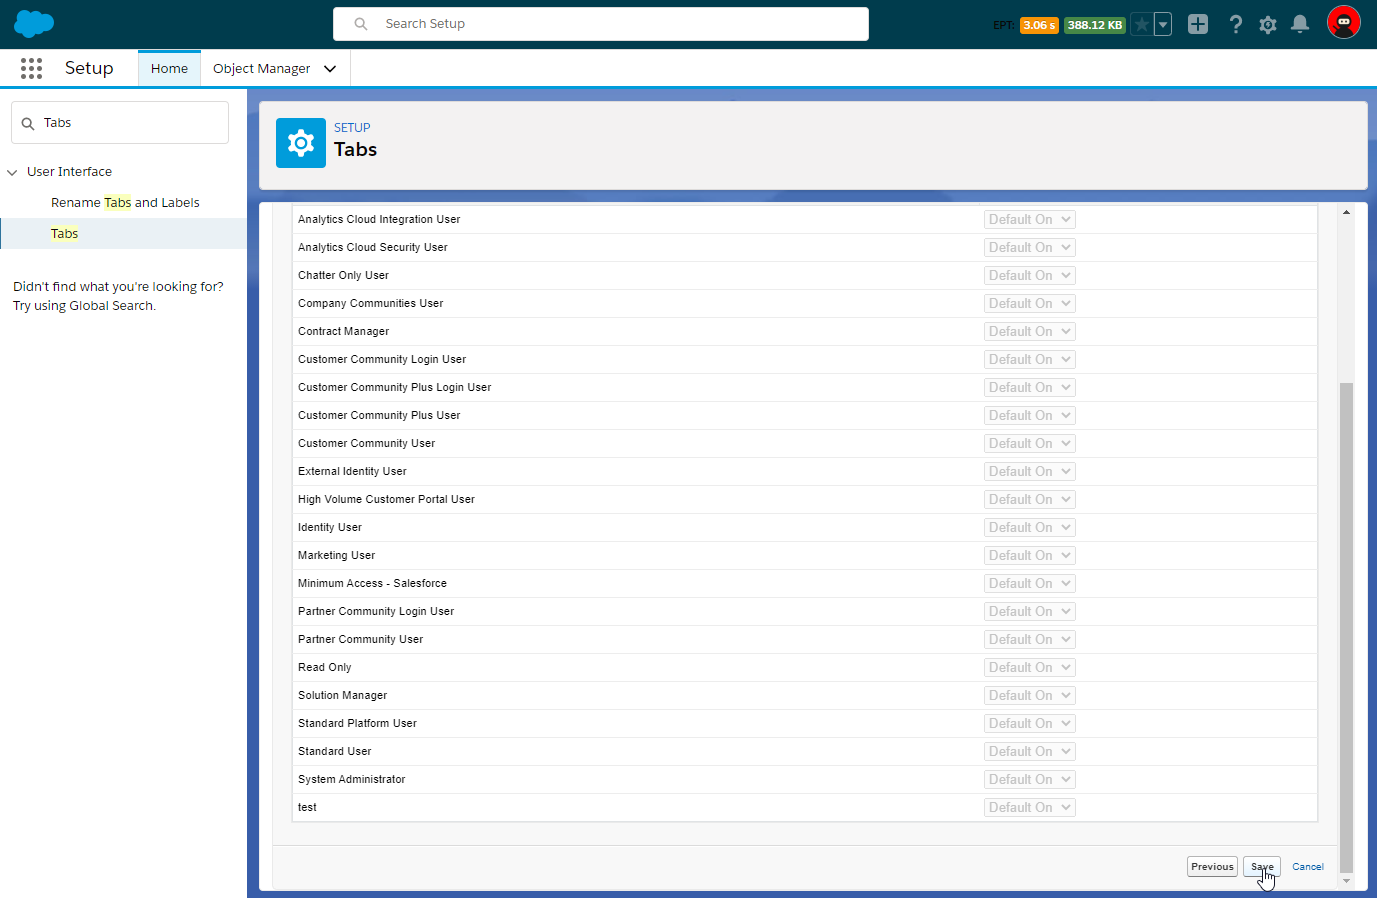Viewport: 1377px width, 898px height.
Task: Open the High Volume Customer Portal User dropdown
Action: coord(1029,499)
